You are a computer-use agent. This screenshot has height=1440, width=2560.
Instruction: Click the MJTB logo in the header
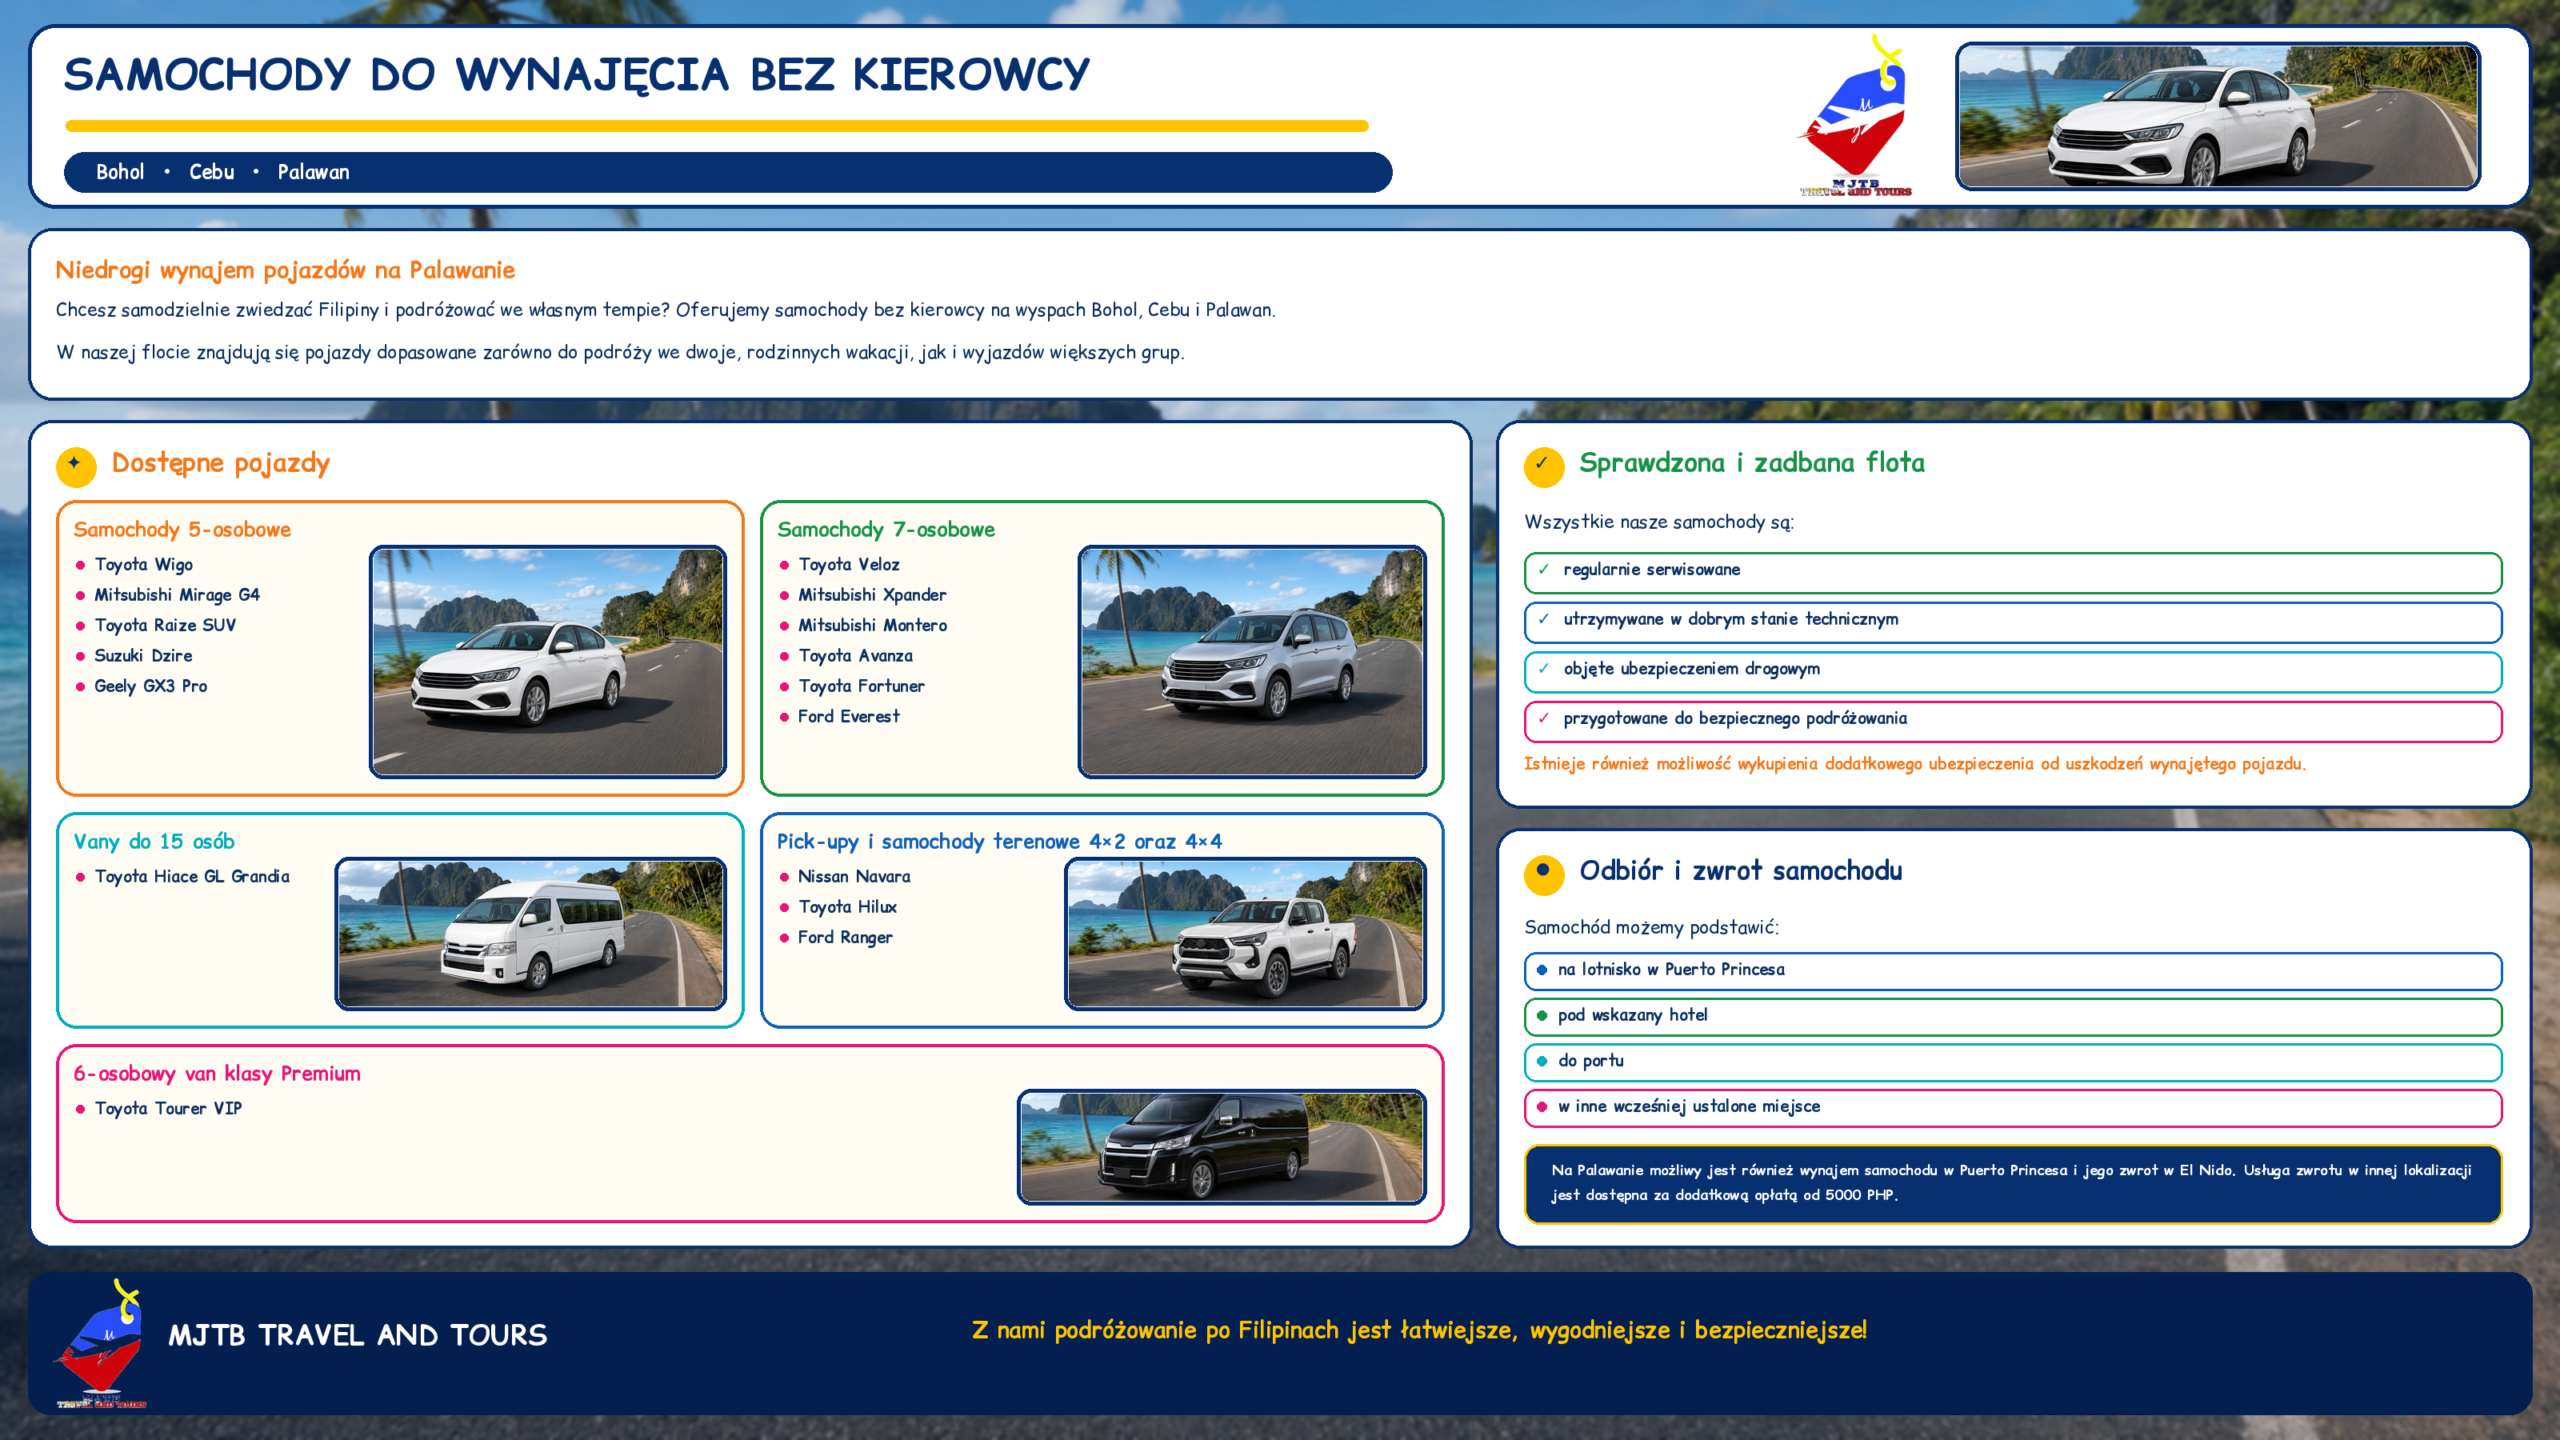point(1856,115)
